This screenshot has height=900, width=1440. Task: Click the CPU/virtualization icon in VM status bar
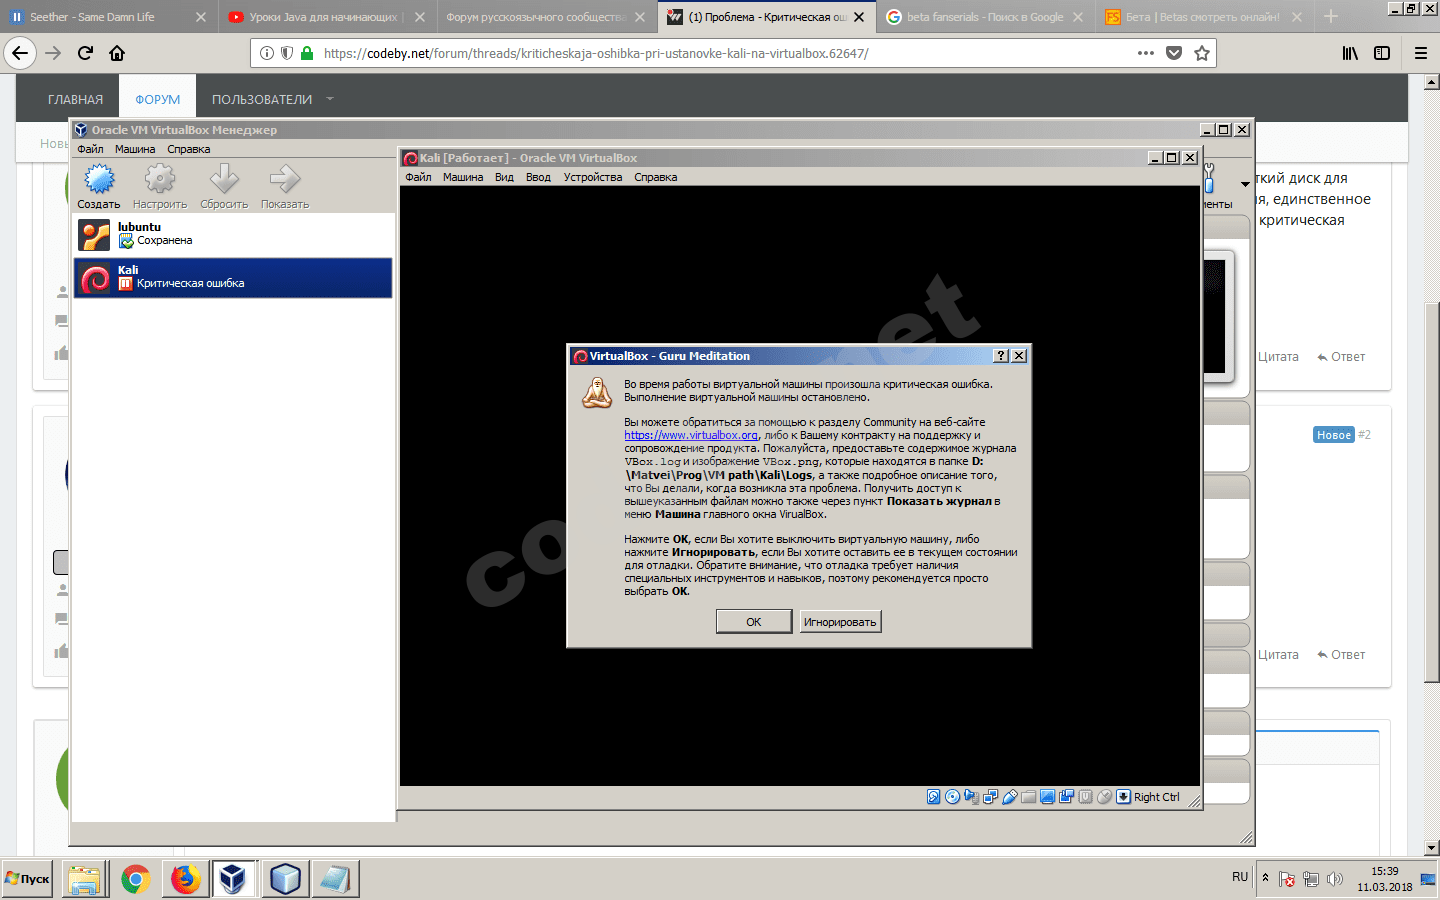[x=1085, y=797]
